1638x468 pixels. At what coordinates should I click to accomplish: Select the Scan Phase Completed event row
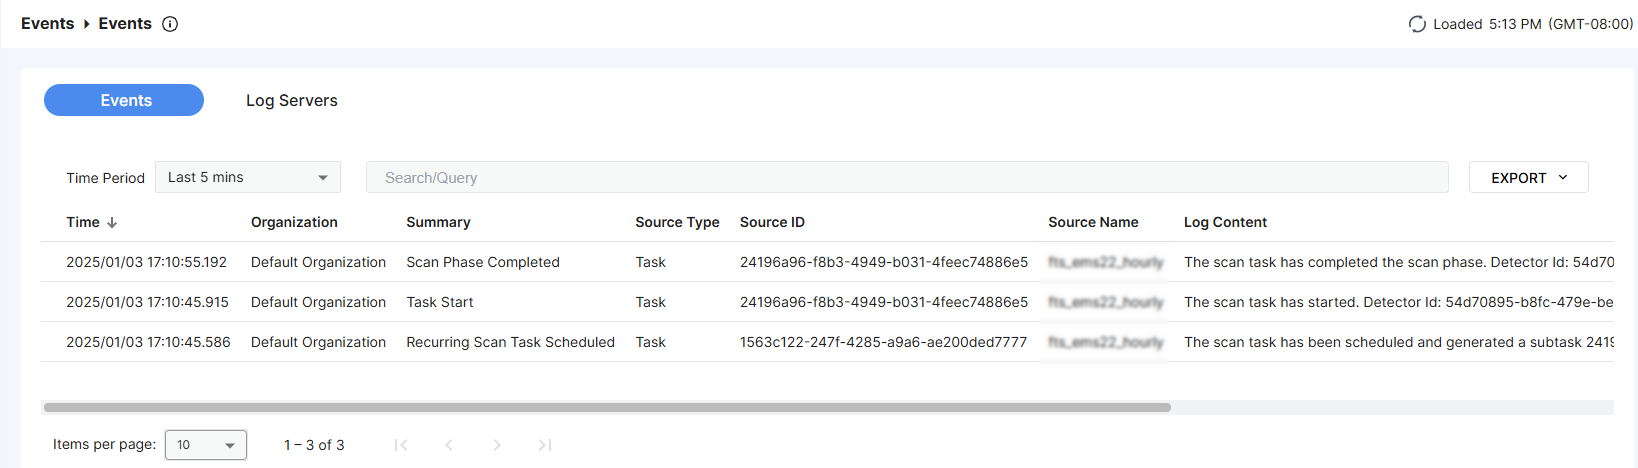pos(482,262)
